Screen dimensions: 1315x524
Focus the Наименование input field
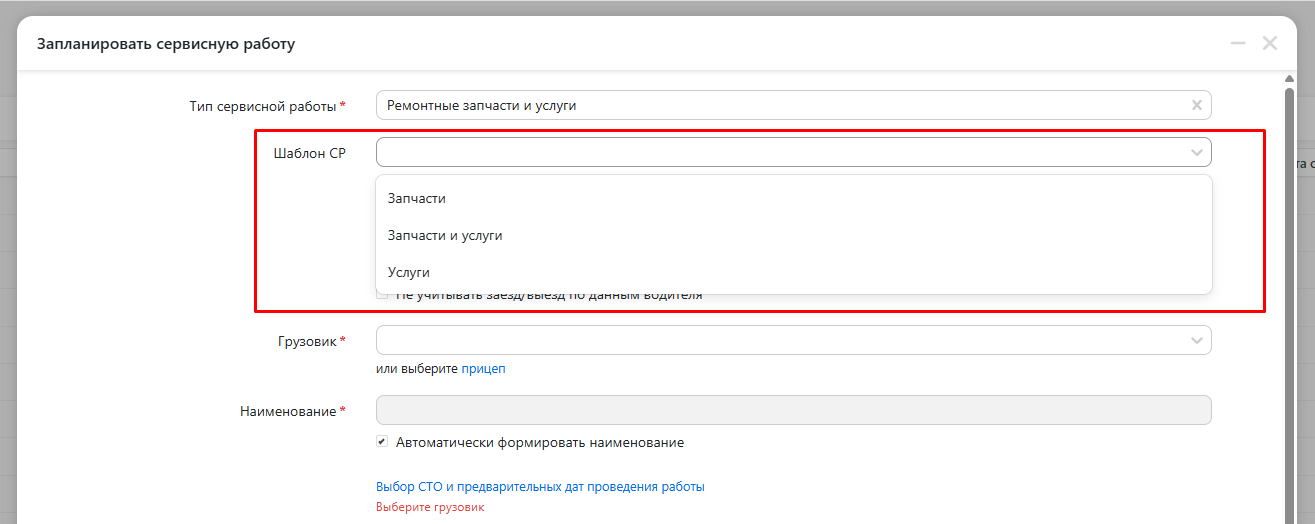(794, 410)
